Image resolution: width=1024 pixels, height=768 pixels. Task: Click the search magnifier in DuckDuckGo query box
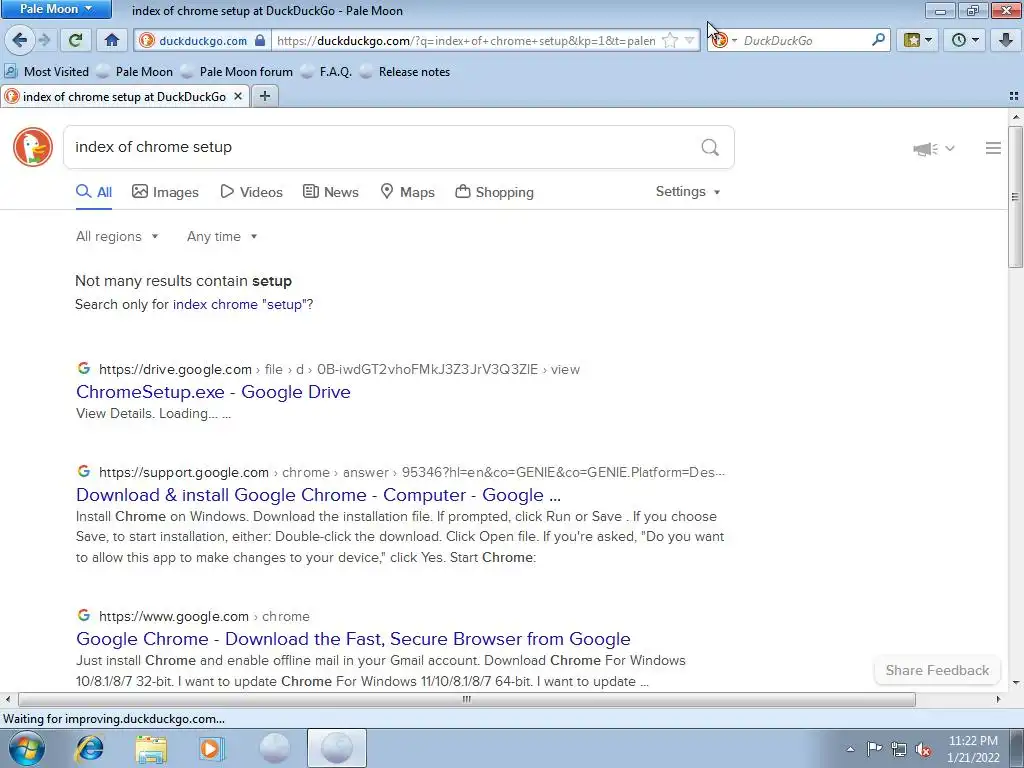710,147
